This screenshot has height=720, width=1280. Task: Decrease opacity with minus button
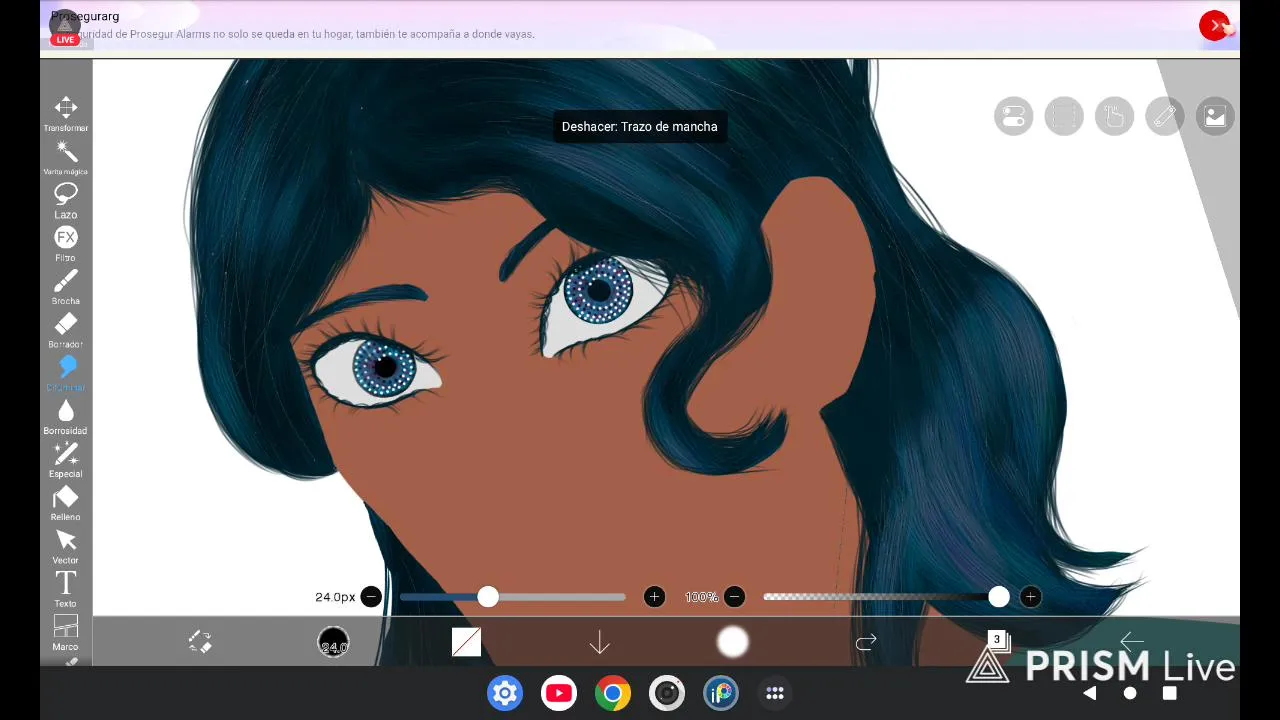pos(734,597)
